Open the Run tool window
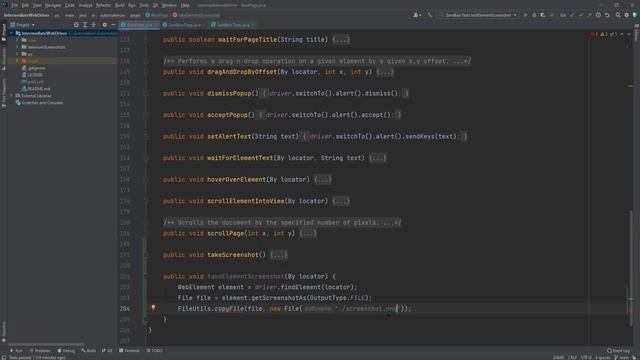Screen dimensions: 640x360 point(16,351)
